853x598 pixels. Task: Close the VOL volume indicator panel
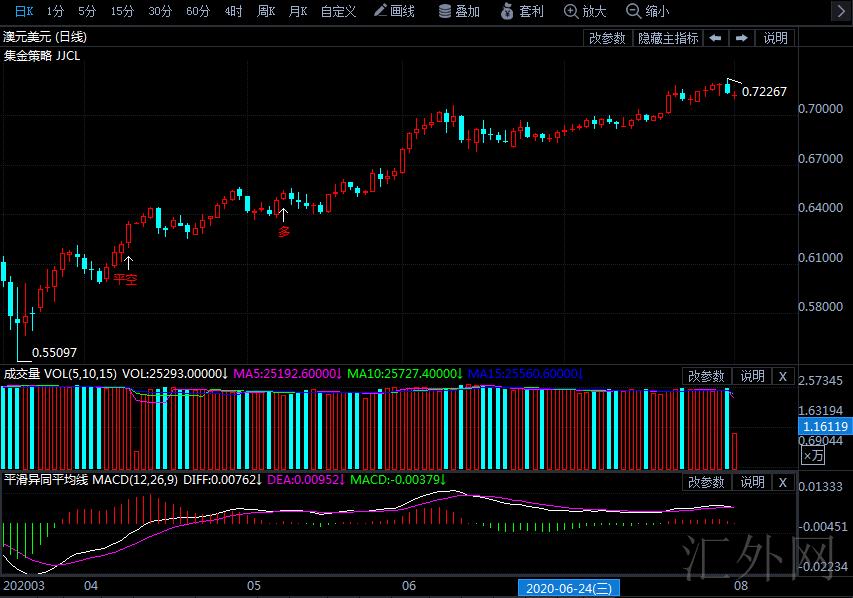coord(782,376)
